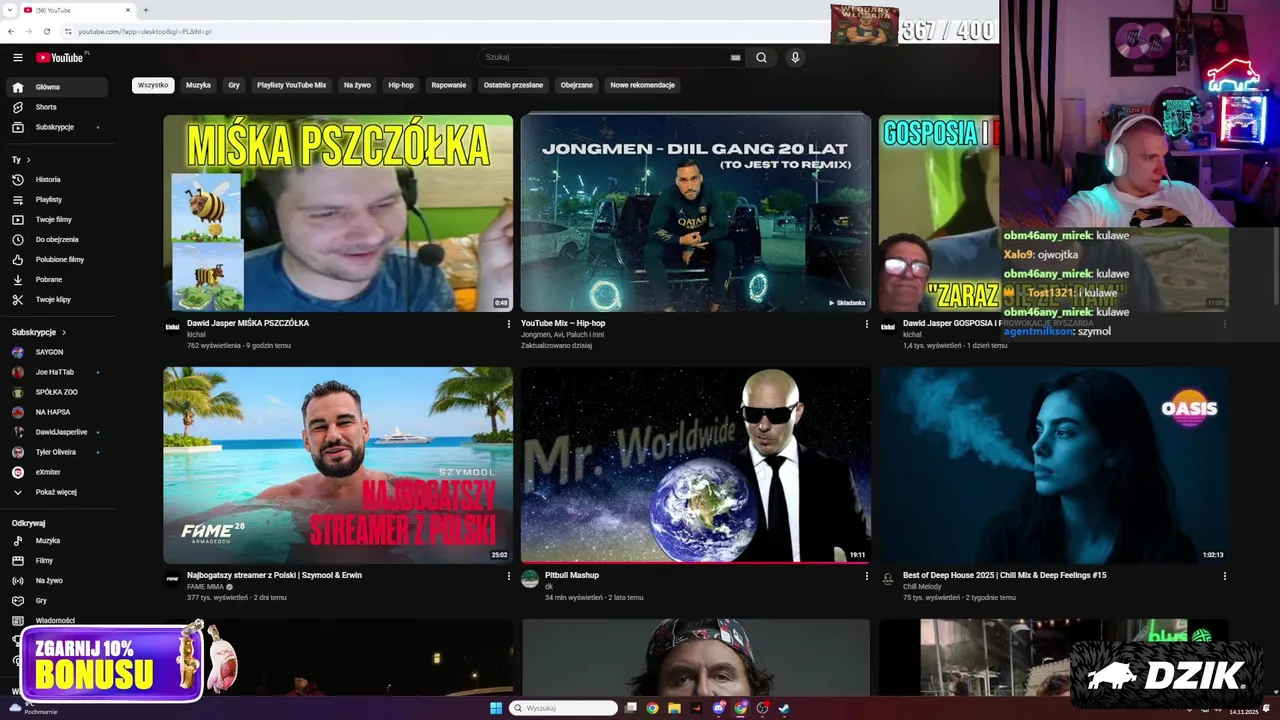Viewport: 1280px width, 720px height.
Task: Open Do obejrzenia watch-later list
Action: click(x=56, y=240)
